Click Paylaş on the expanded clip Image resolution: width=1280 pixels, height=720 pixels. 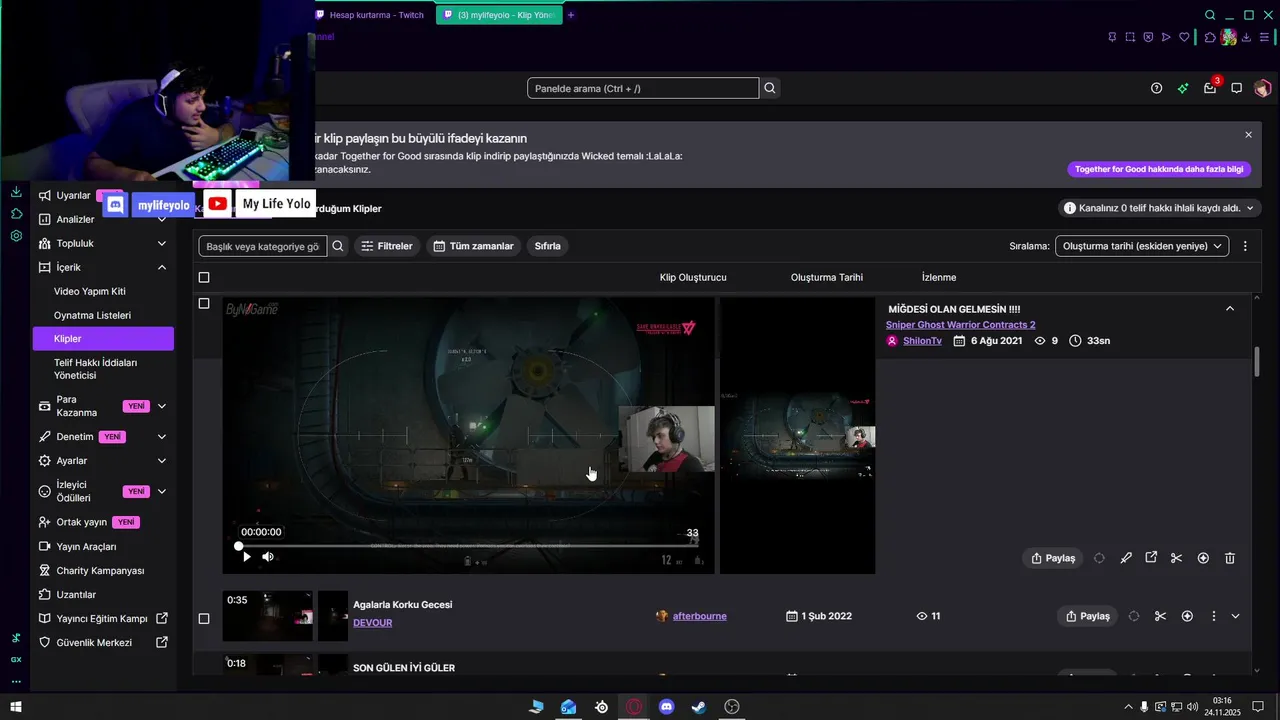click(1052, 558)
